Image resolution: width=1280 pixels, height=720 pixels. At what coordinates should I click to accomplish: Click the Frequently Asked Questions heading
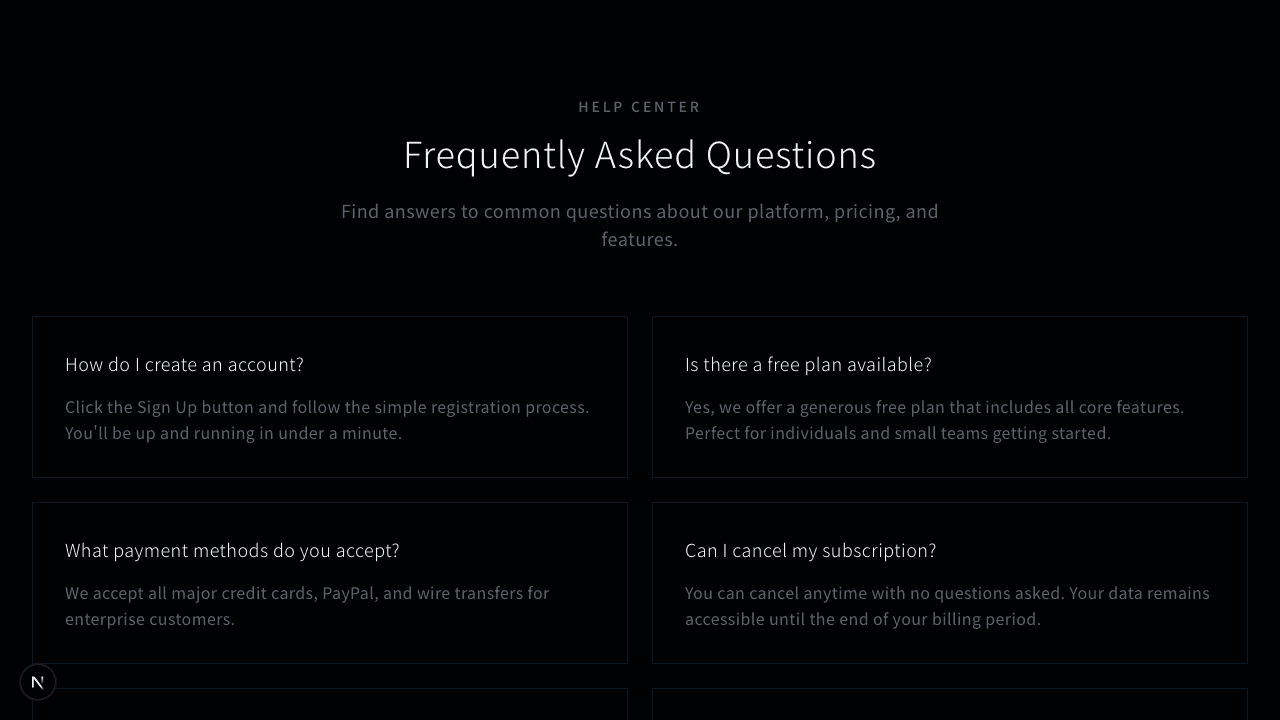(x=640, y=156)
